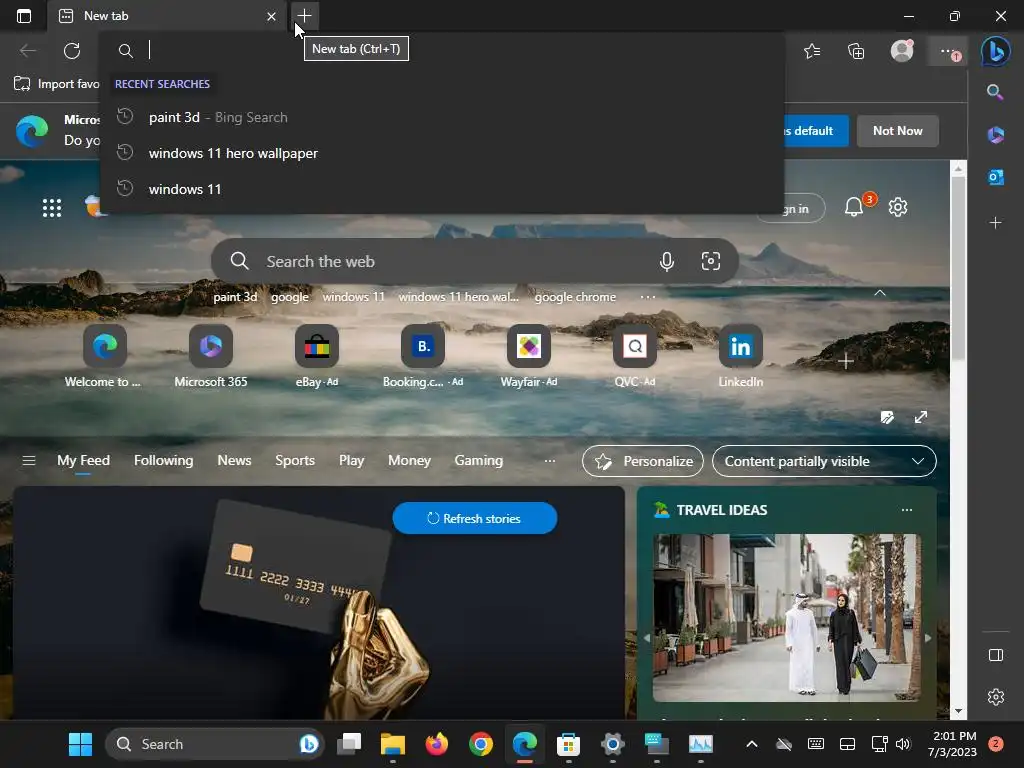
Task: Switch to the Sports tab
Action: pos(295,460)
